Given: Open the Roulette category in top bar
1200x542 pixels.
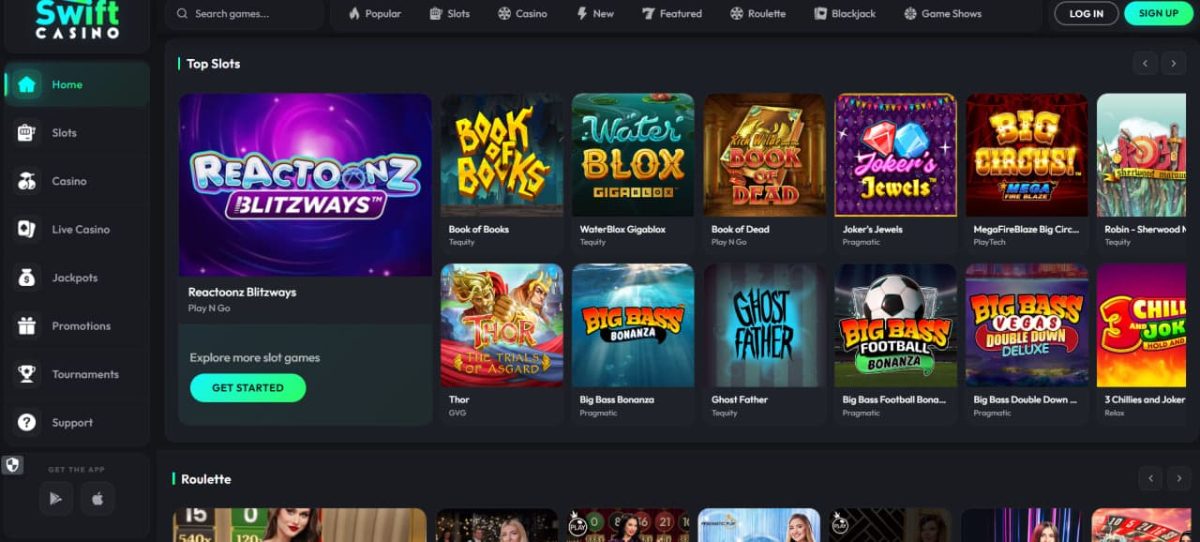Looking at the screenshot, I should 758,14.
